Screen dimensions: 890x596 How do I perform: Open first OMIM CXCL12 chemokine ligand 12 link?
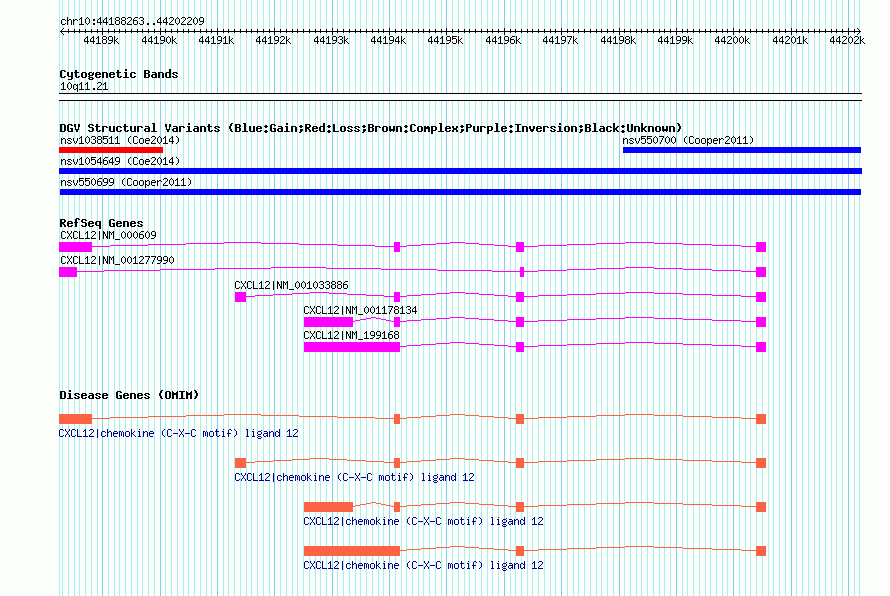tap(178, 433)
